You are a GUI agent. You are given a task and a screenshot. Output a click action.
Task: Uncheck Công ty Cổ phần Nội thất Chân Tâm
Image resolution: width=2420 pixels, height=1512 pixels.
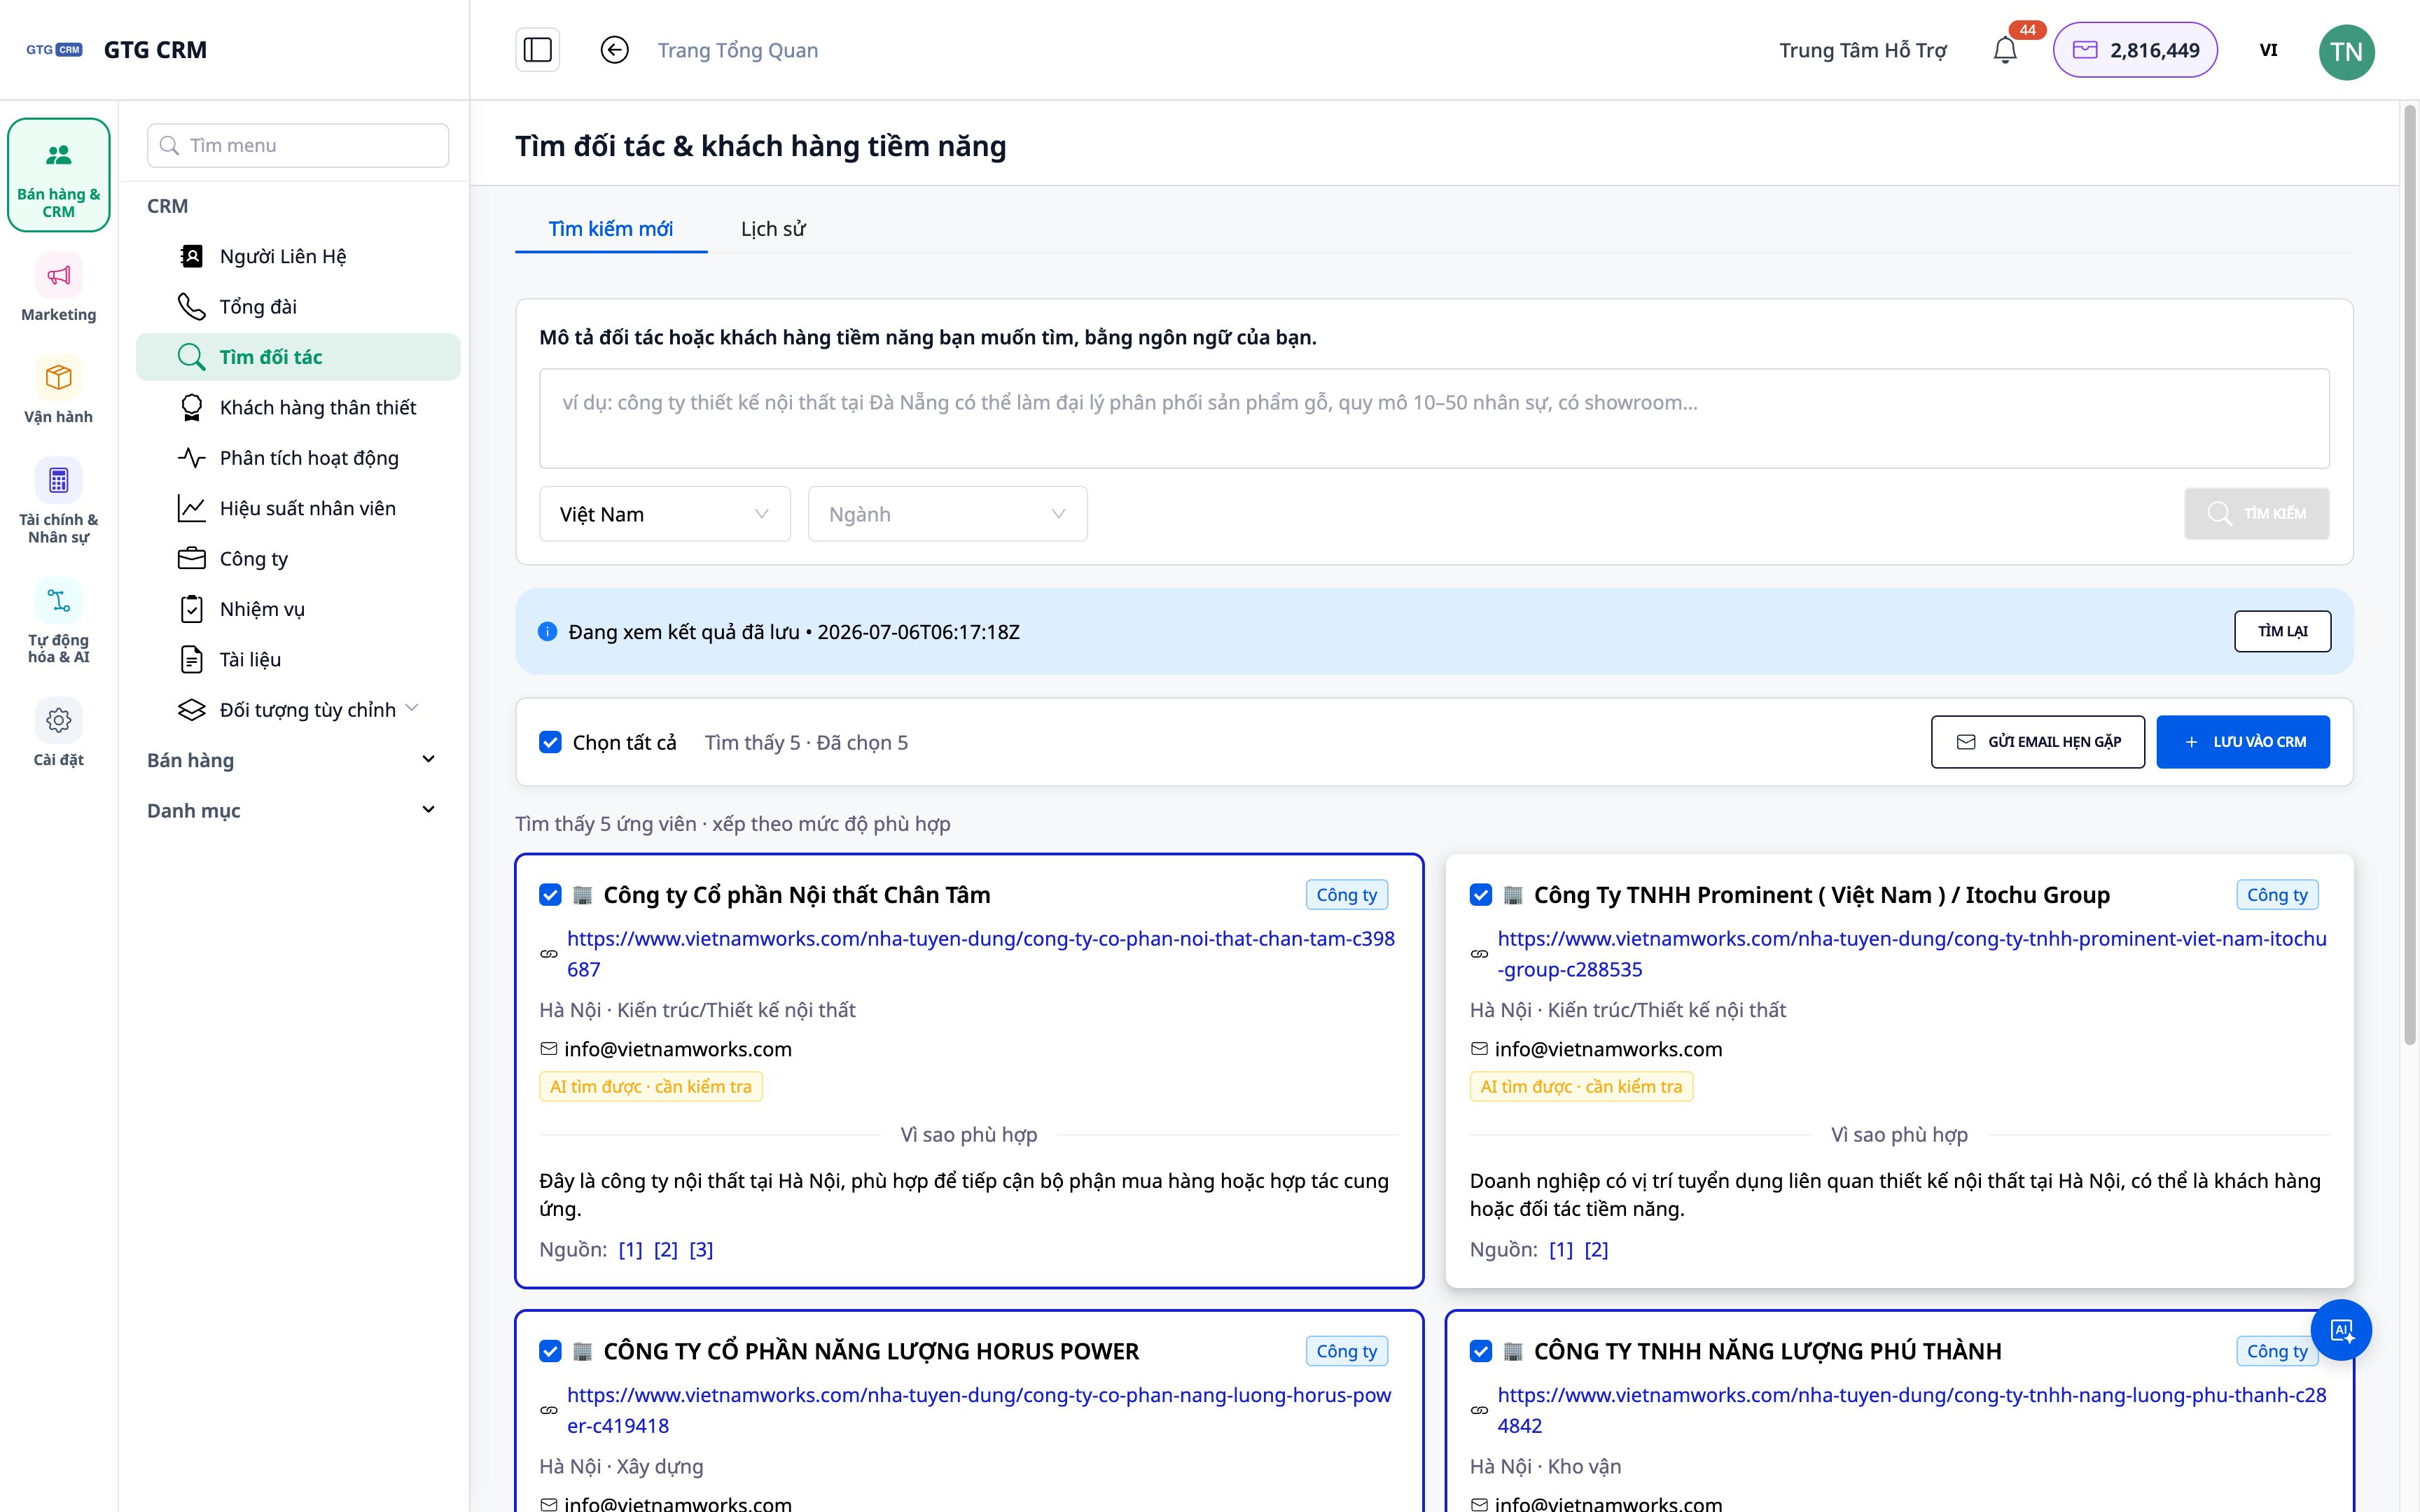550,894
